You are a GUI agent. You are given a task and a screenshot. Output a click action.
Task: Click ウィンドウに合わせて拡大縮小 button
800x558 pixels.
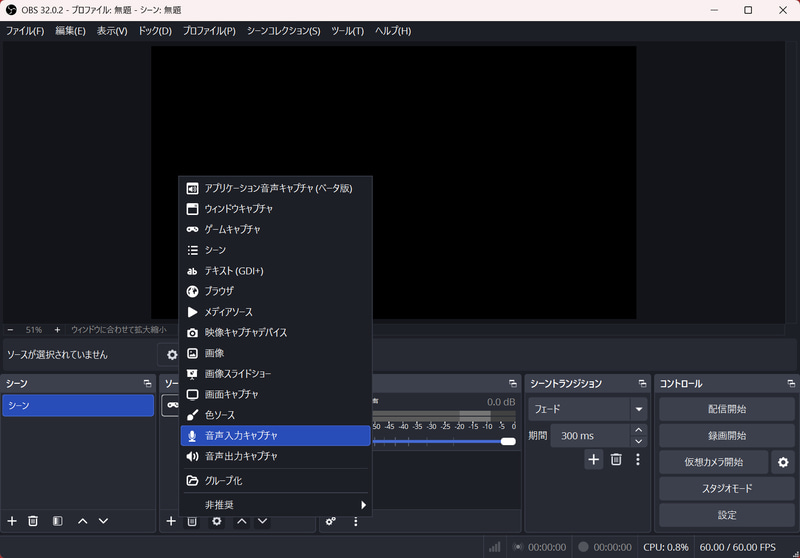pos(119,330)
